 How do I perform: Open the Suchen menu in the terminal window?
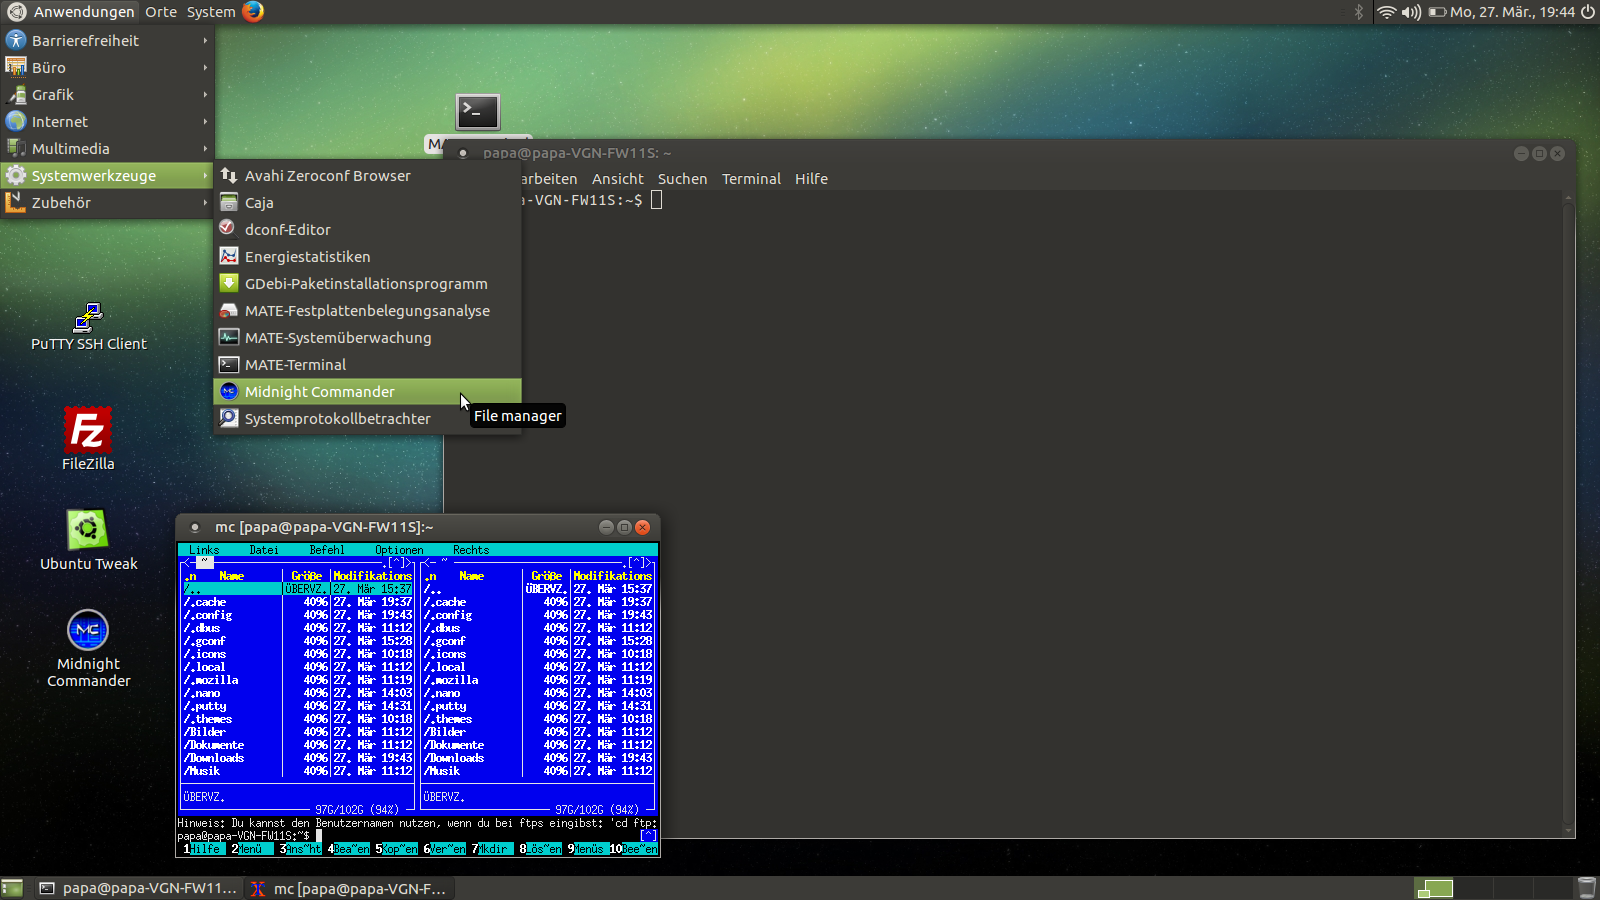682,179
